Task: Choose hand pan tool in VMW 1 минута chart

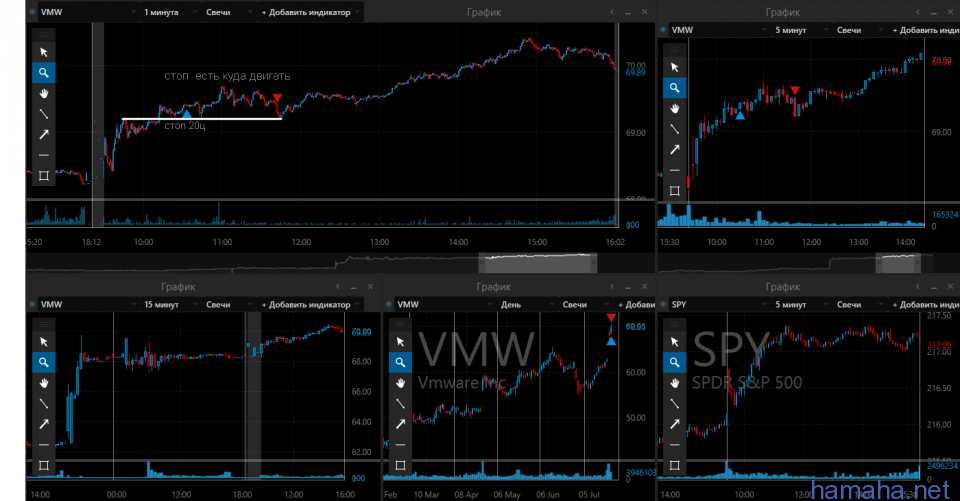Action: click(x=43, y=94)
